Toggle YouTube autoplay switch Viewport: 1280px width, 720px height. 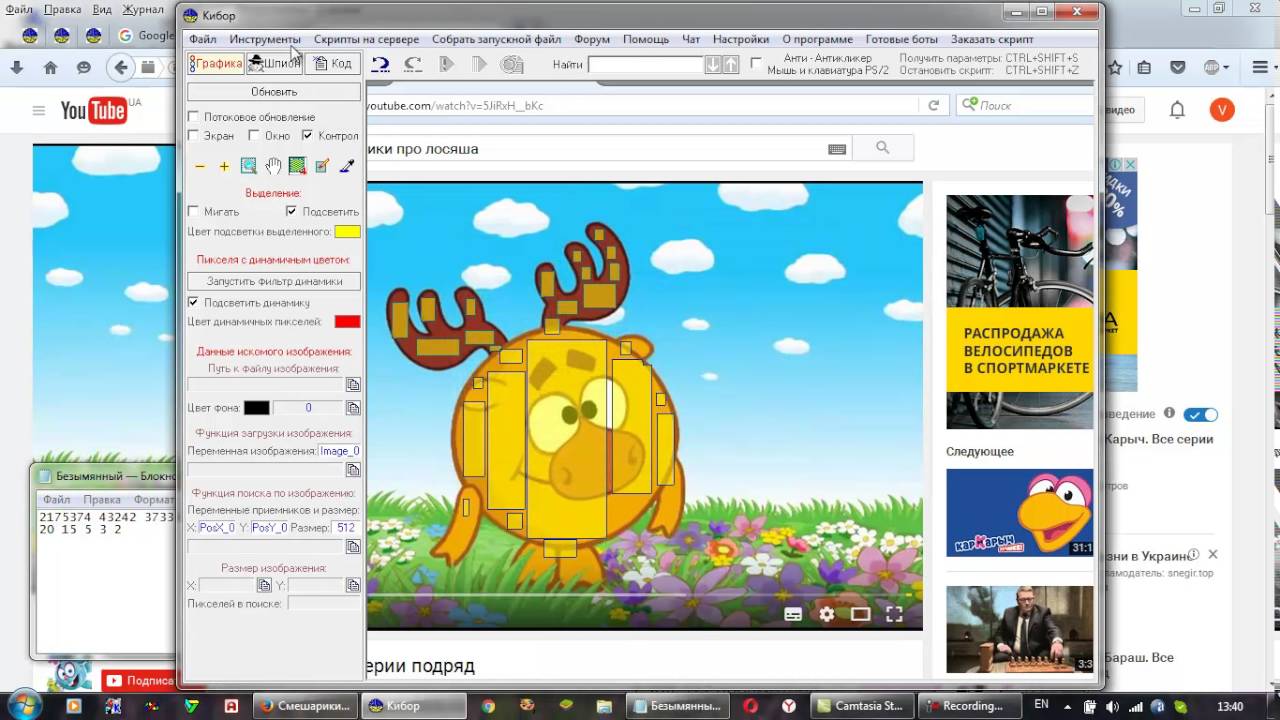[1201, 414]
